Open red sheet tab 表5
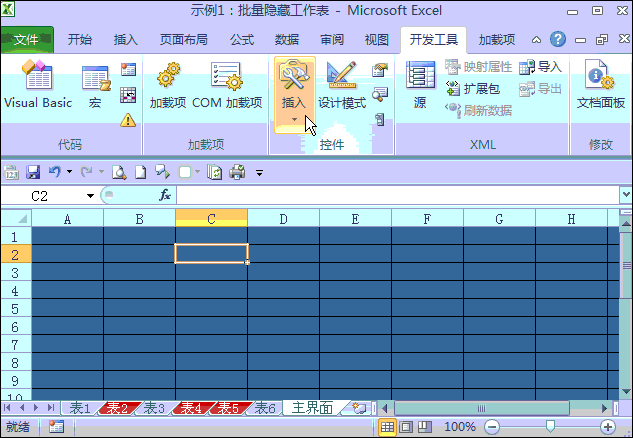The image size is (633, 438). 228,408
